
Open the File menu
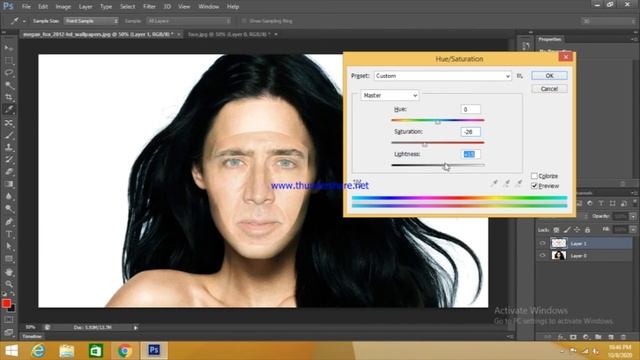coord(26,7)
